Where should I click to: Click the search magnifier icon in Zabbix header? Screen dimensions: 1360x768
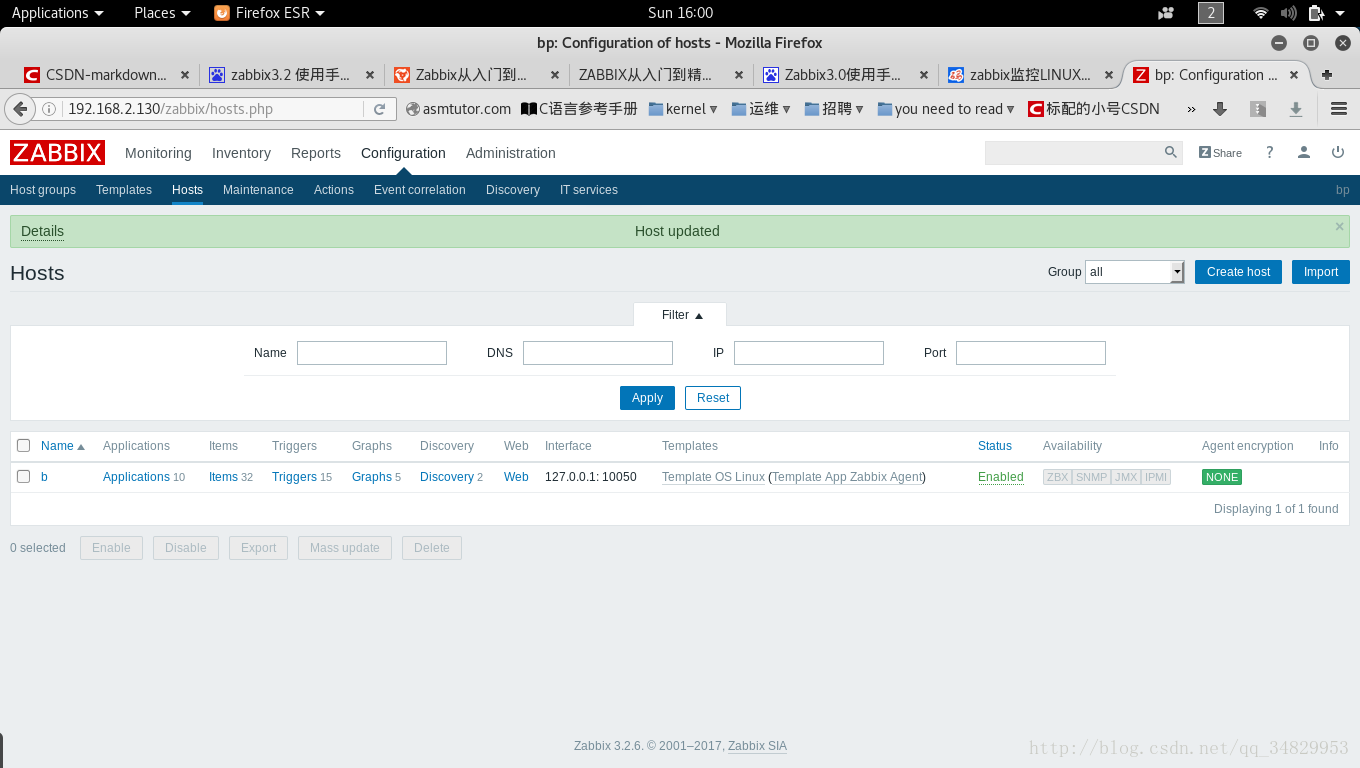tap(1171, 152)
